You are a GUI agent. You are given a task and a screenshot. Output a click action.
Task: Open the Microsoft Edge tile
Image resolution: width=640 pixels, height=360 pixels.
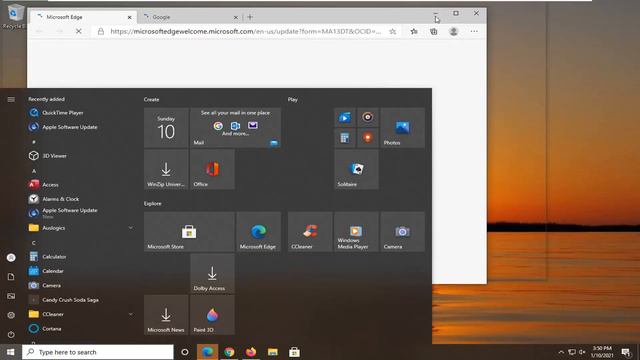click(258, 231)
